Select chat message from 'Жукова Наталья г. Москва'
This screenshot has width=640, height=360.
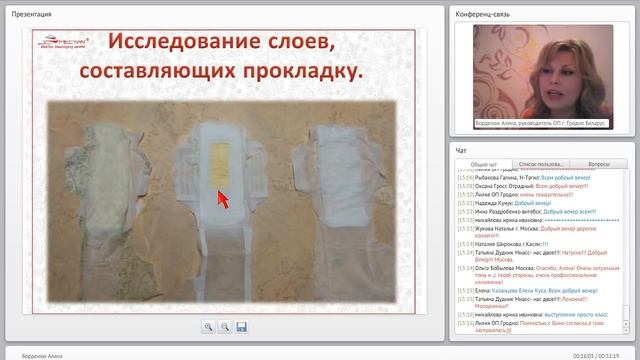[x=527, y=232]
